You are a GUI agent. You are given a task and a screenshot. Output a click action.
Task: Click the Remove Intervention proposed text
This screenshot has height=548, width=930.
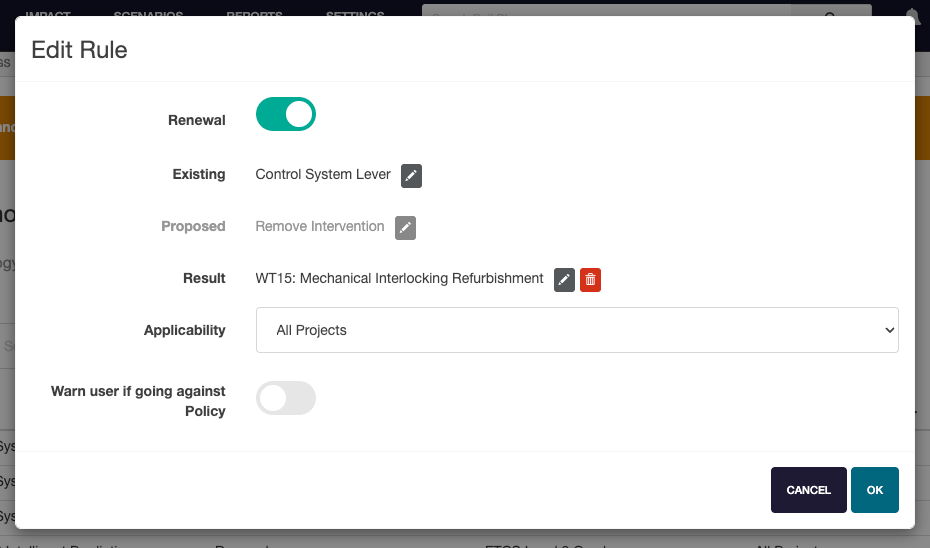pyautogui.click(x=320, y=226)
